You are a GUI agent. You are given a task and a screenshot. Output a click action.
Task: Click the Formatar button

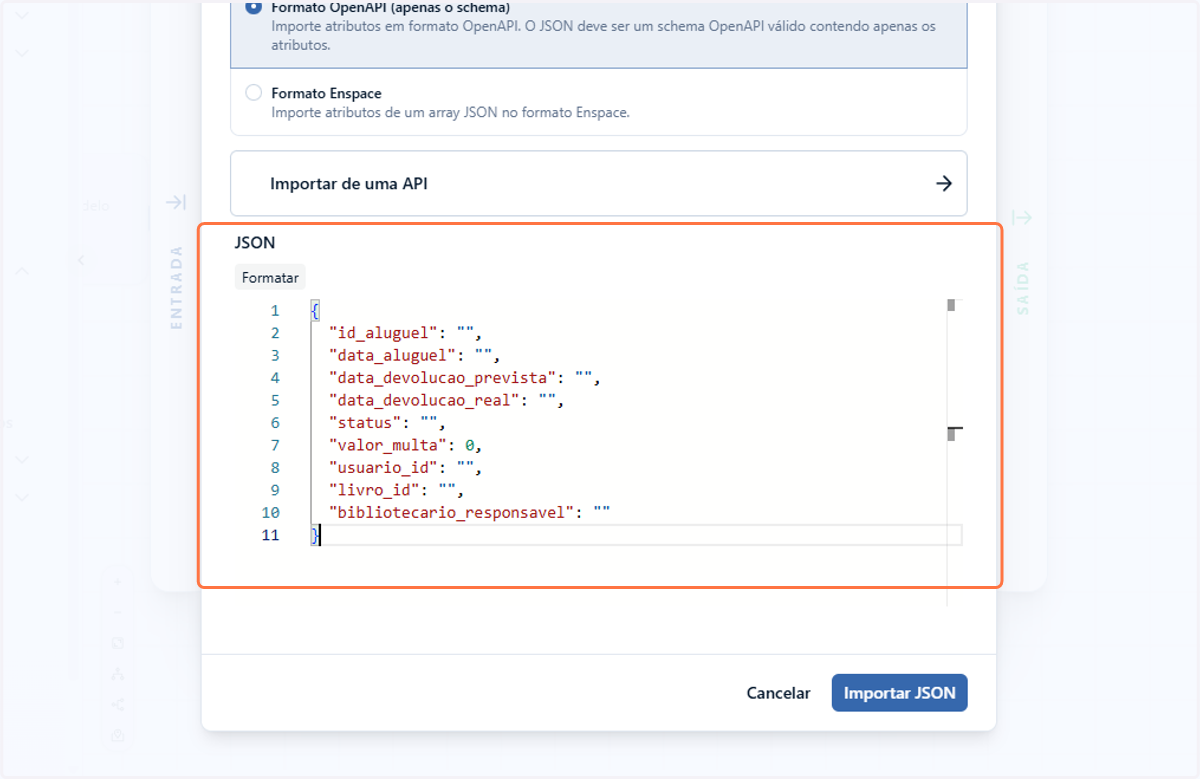[x=270, y=278]
